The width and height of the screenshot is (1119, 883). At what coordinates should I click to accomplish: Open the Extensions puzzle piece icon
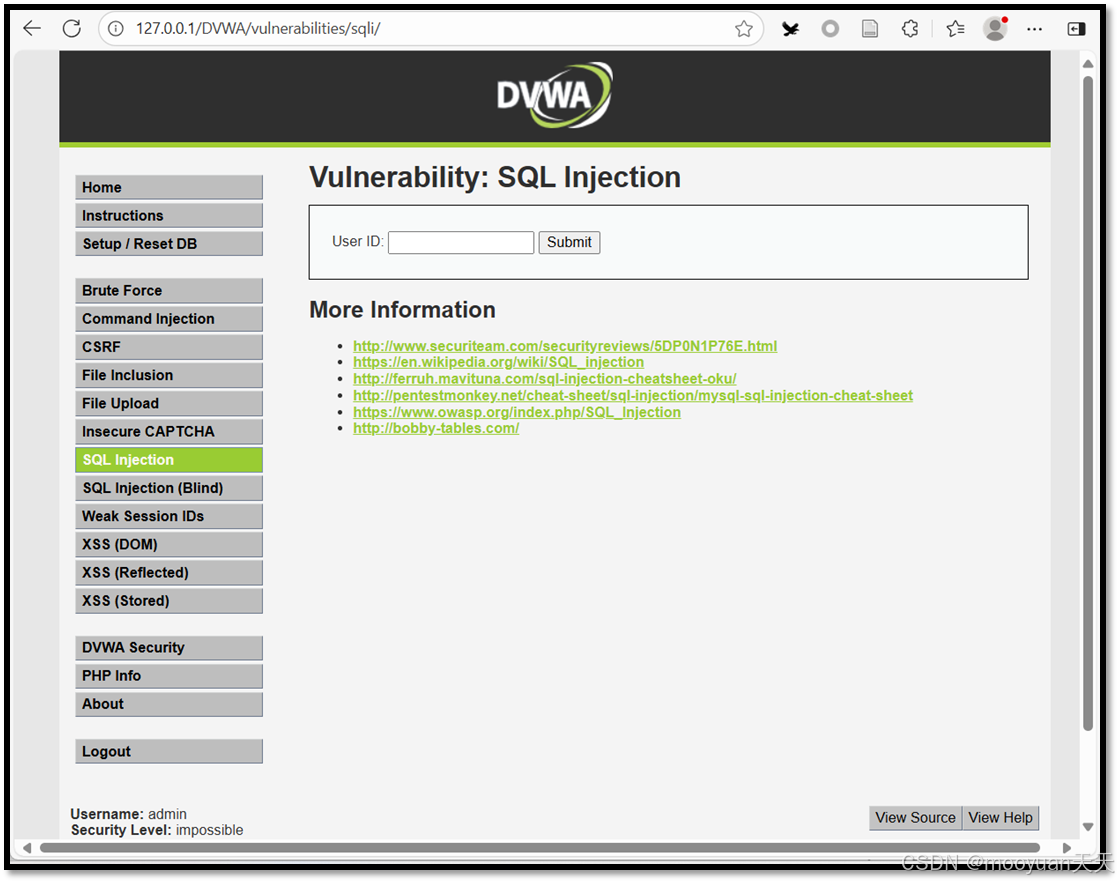coord(909,29)
